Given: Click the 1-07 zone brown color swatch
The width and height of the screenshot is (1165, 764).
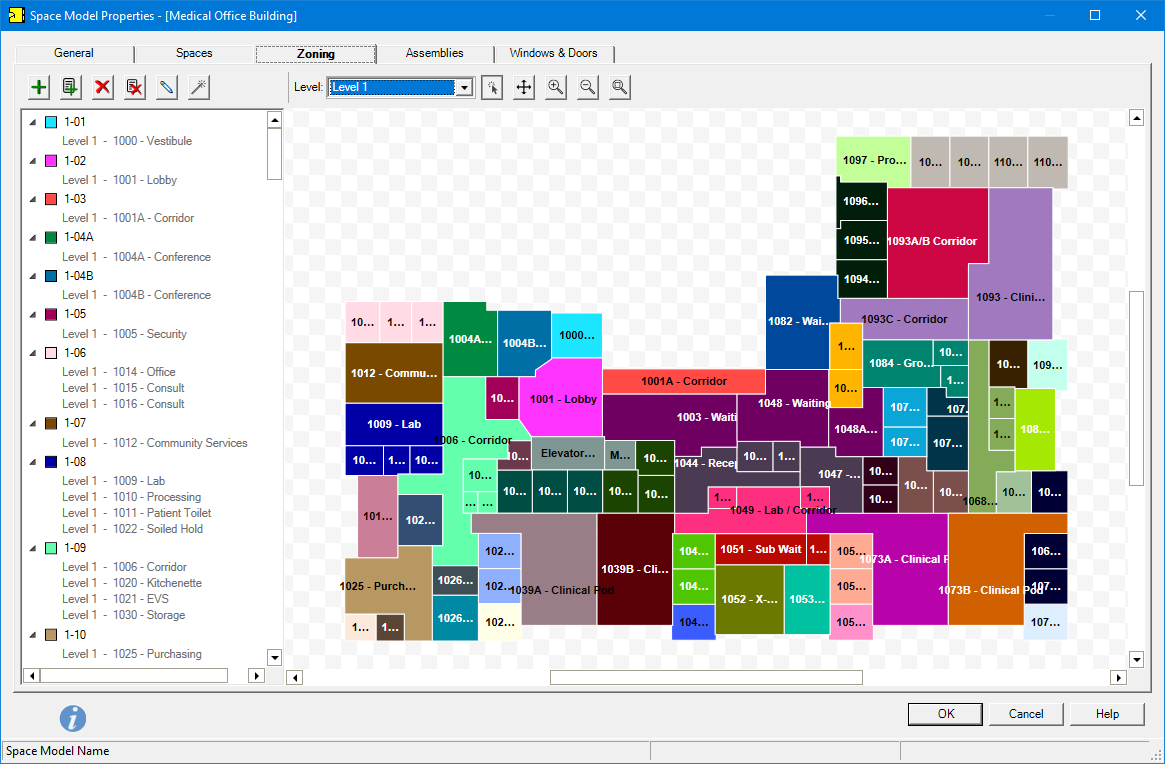Looking at the screenshot, I should tap(51, 423).
